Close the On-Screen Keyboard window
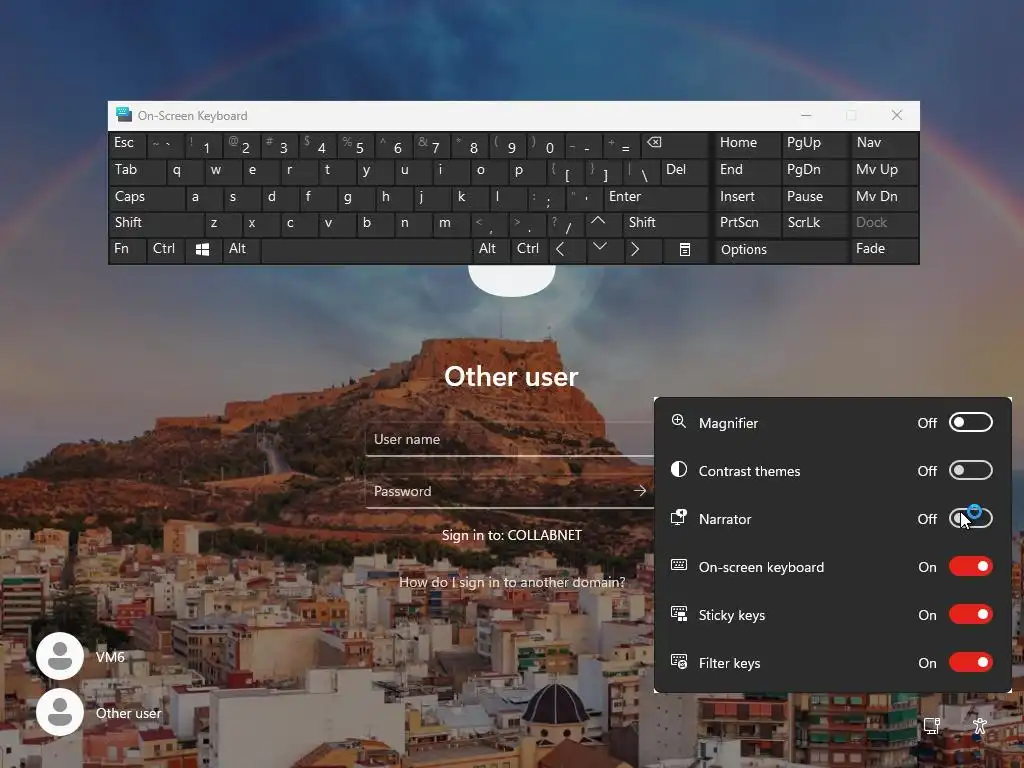 (897, 115)
